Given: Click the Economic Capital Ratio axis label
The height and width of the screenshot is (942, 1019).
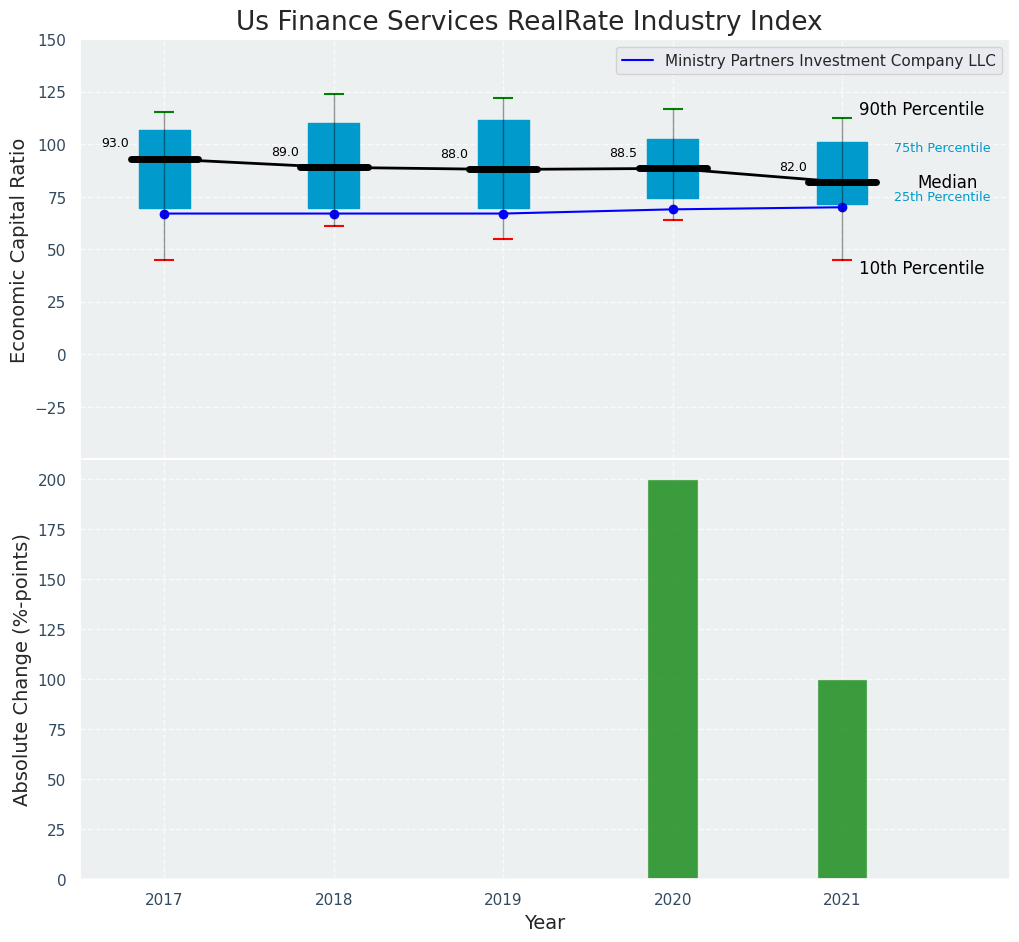Looking at the screenshot, I should [x=19, y=249].
